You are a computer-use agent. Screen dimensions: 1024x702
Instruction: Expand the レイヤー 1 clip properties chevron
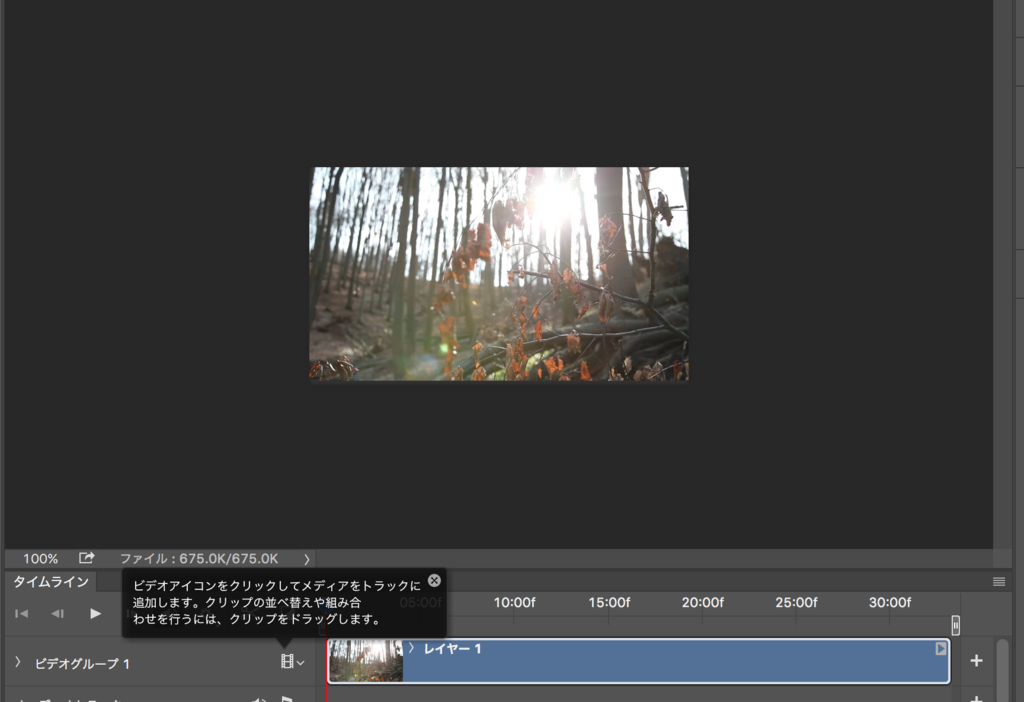pyautogui.click(x=411, y=648)
